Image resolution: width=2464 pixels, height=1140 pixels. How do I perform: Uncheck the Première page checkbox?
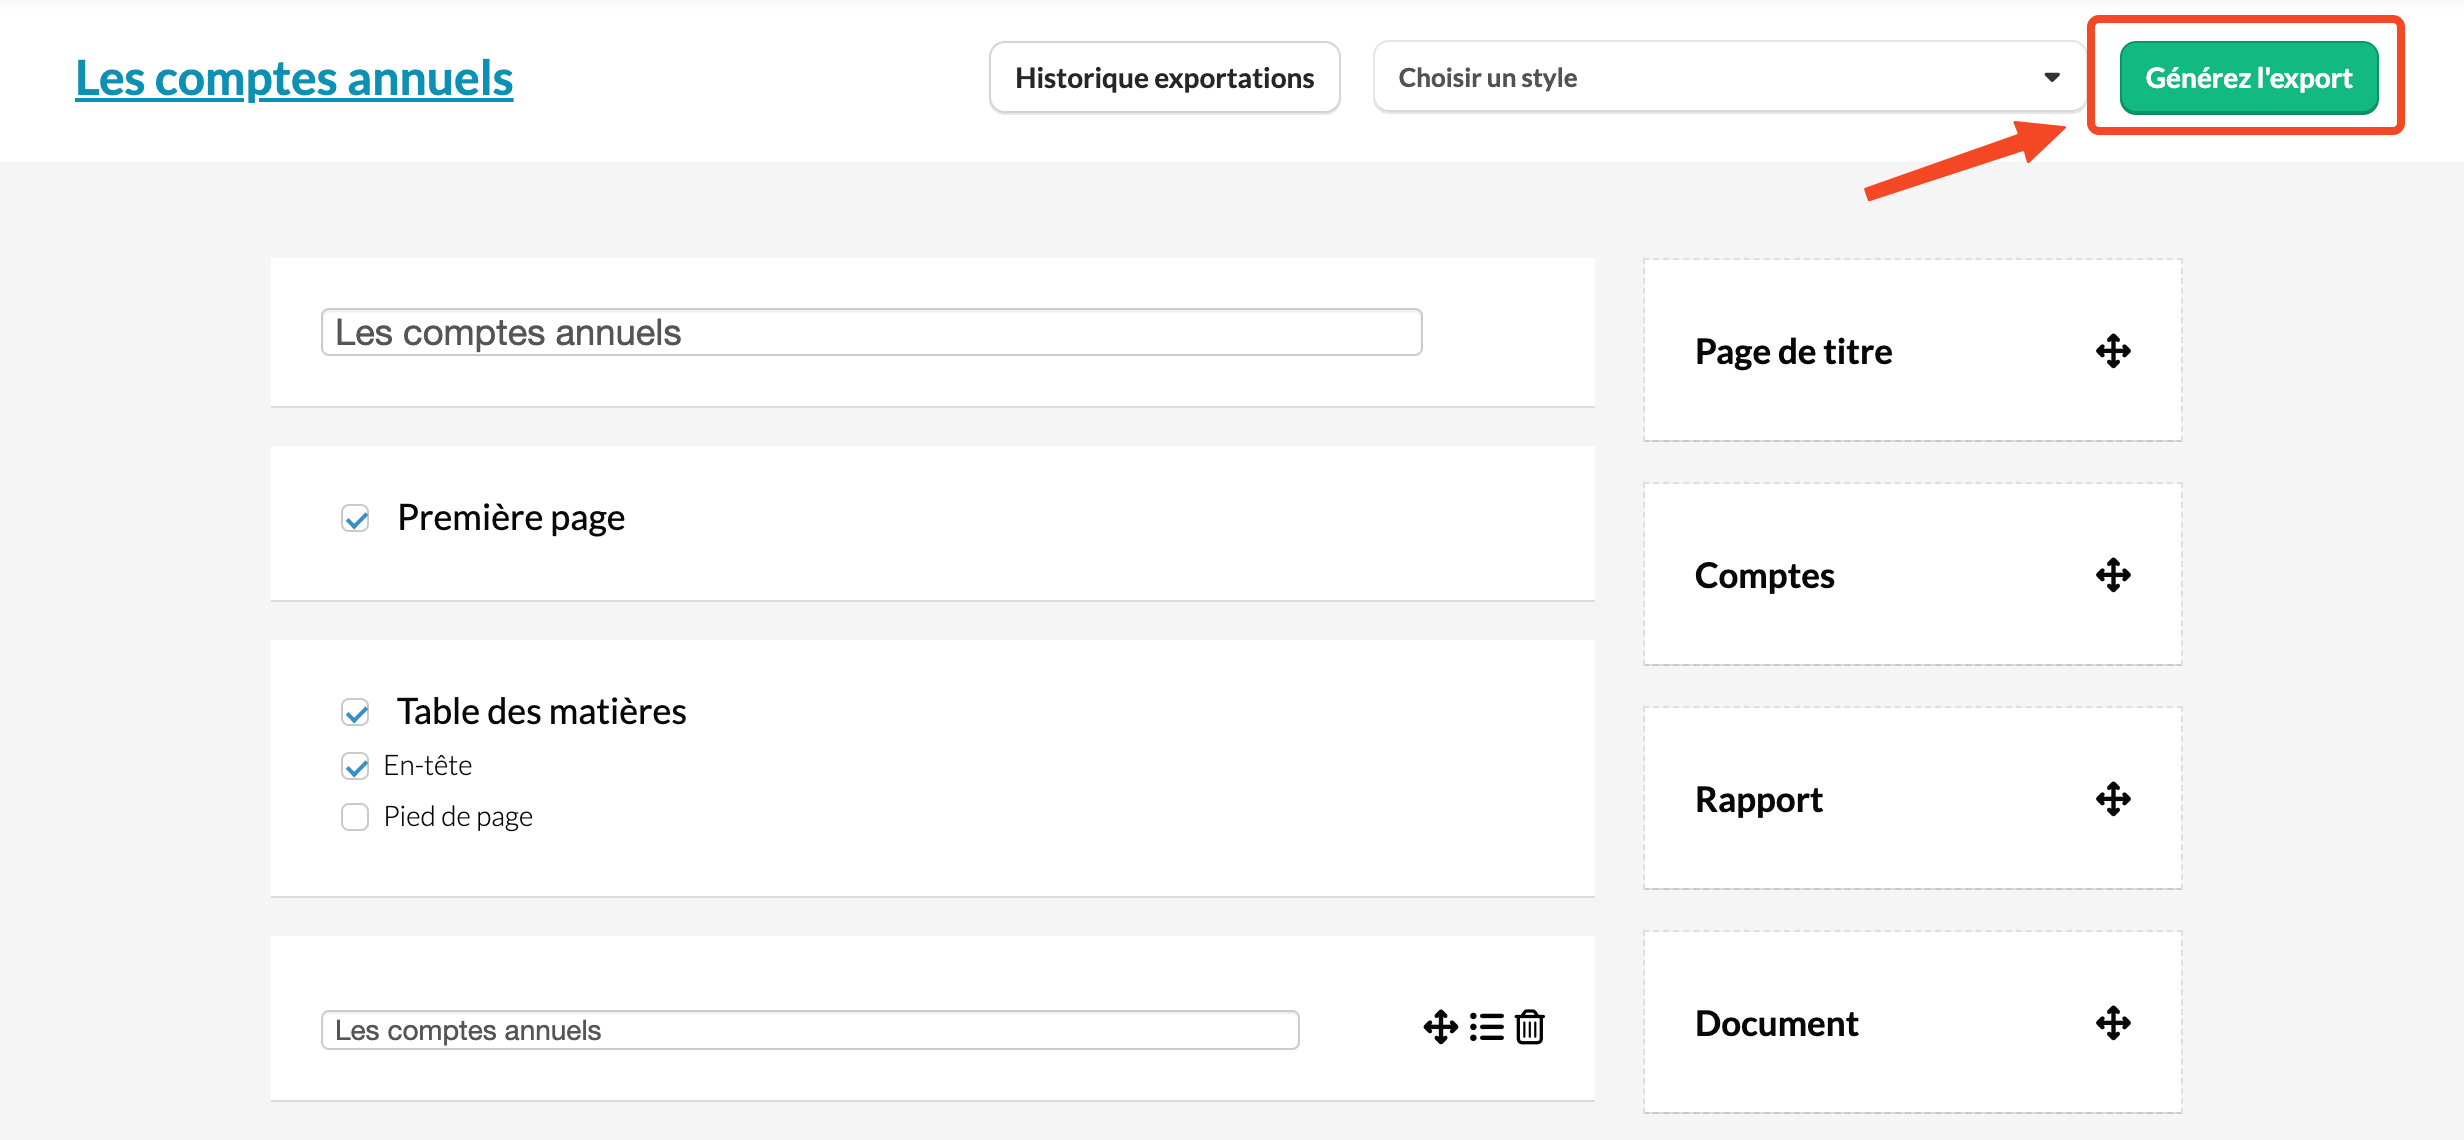355,518
